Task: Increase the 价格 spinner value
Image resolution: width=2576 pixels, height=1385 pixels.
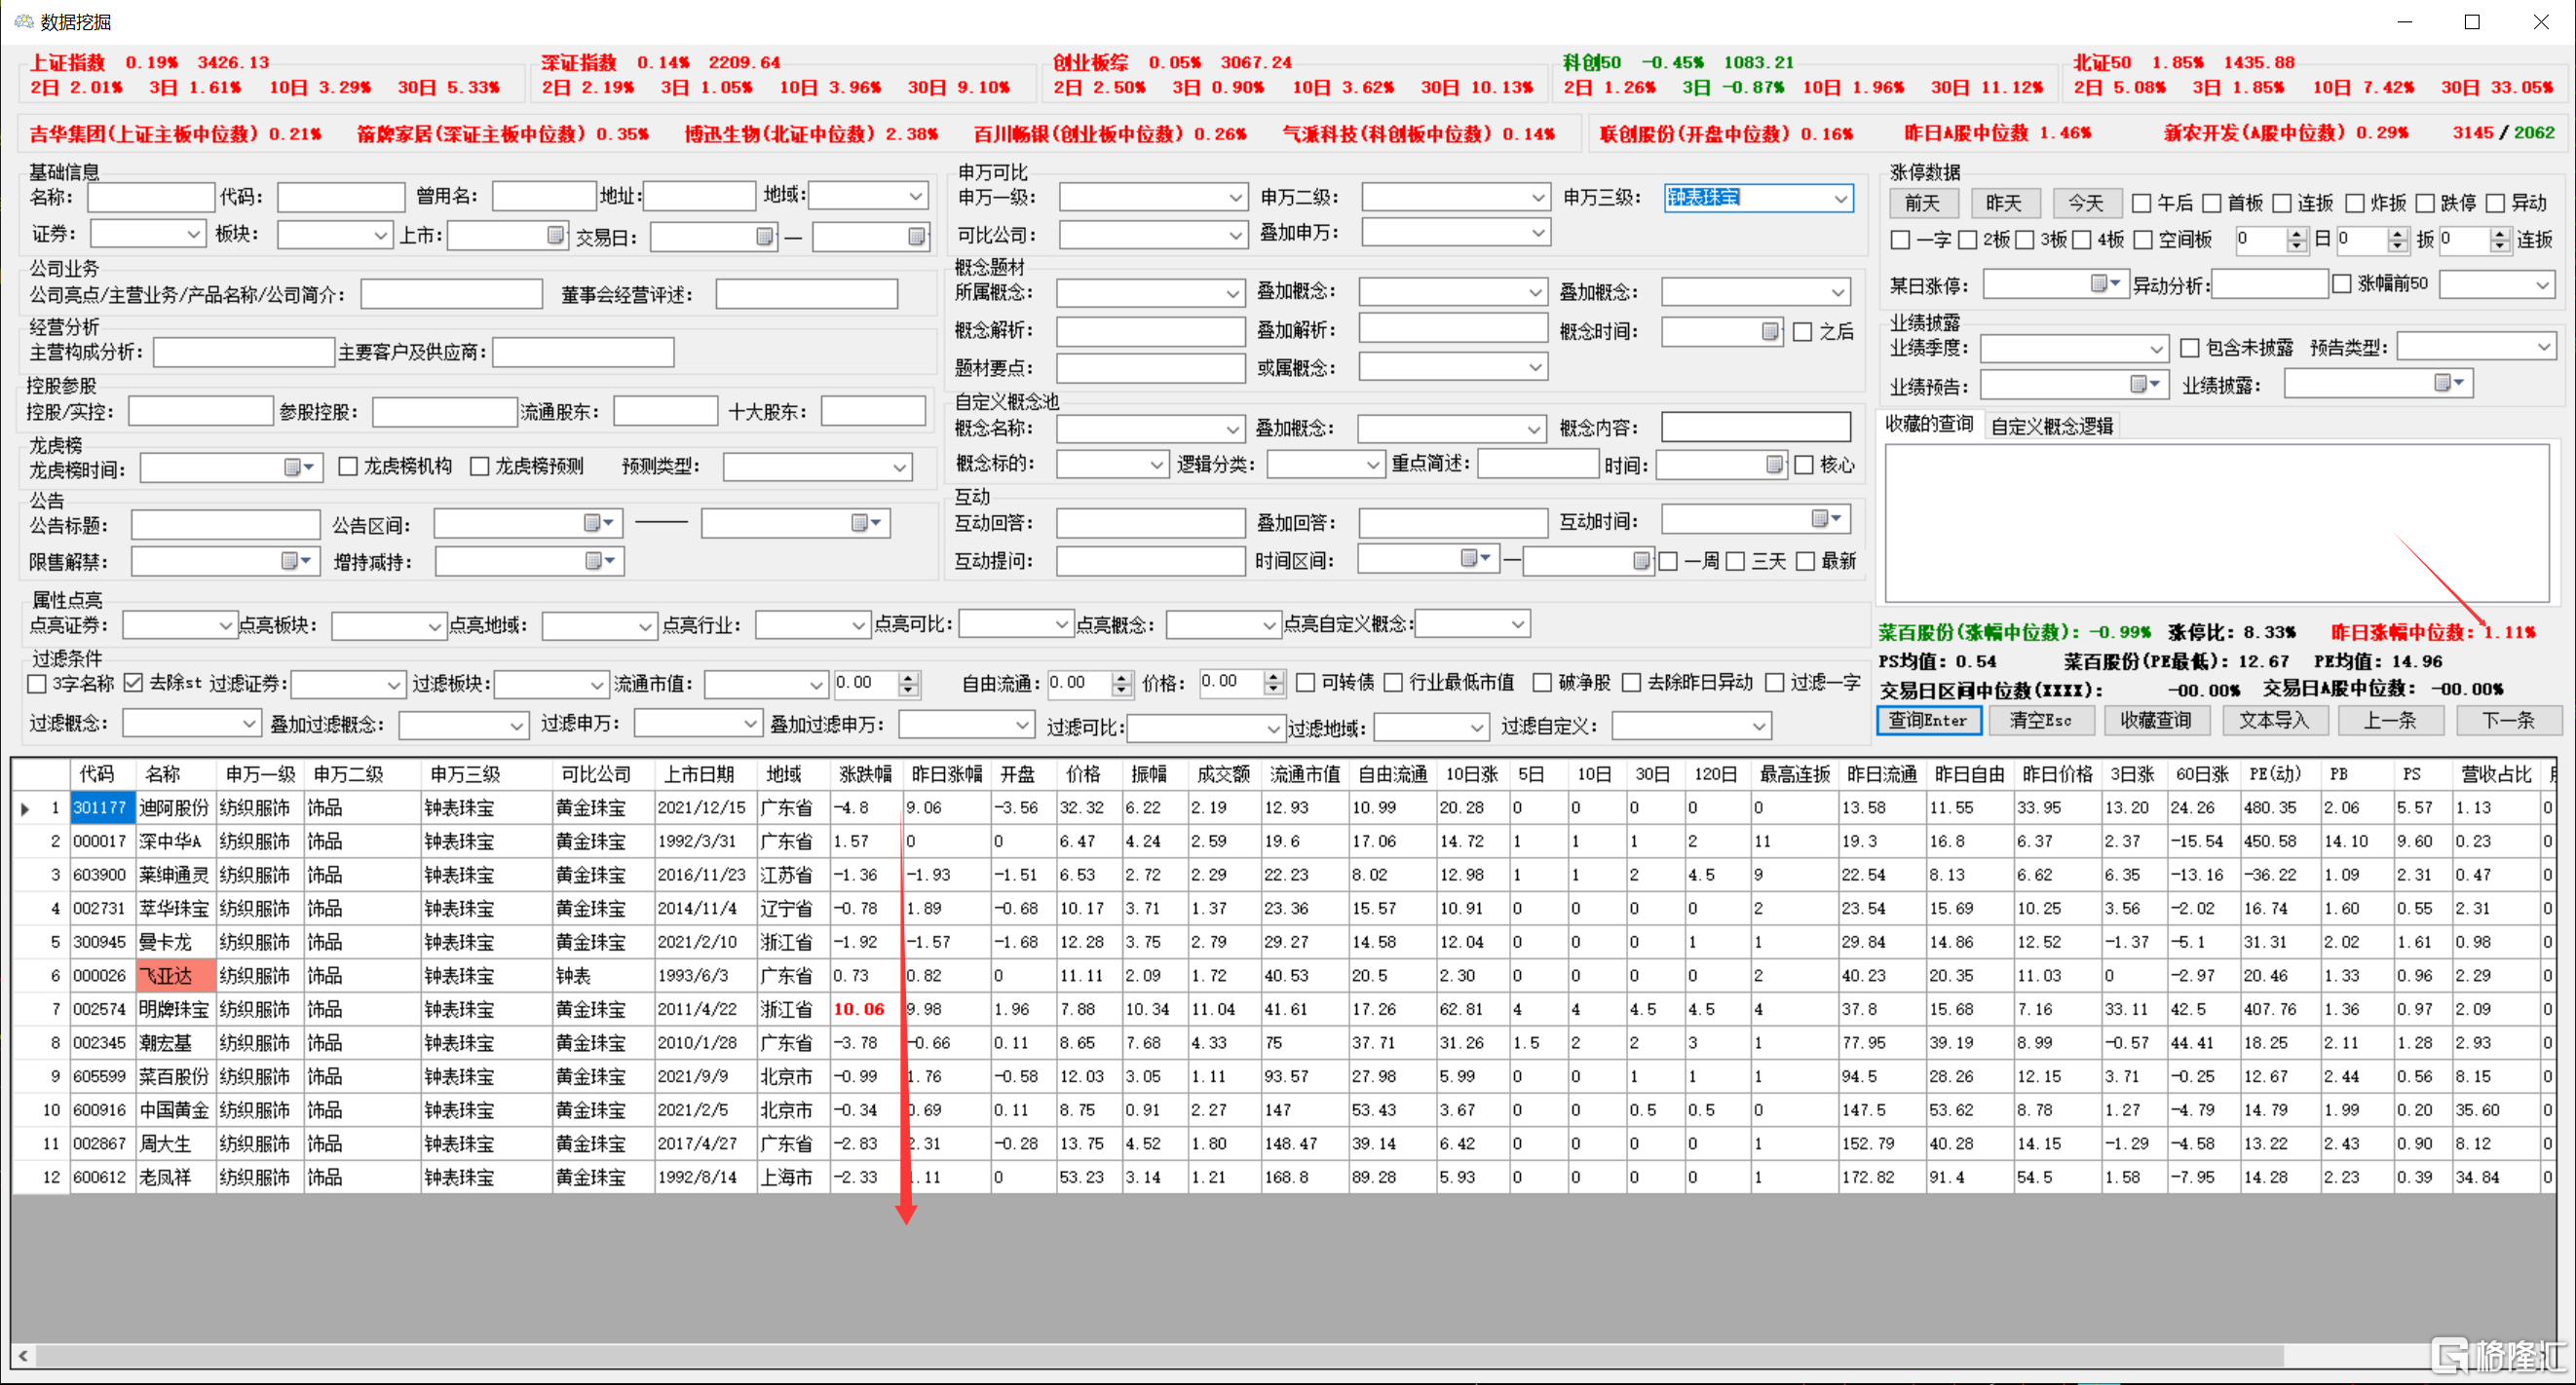Action: point(1273,677)
